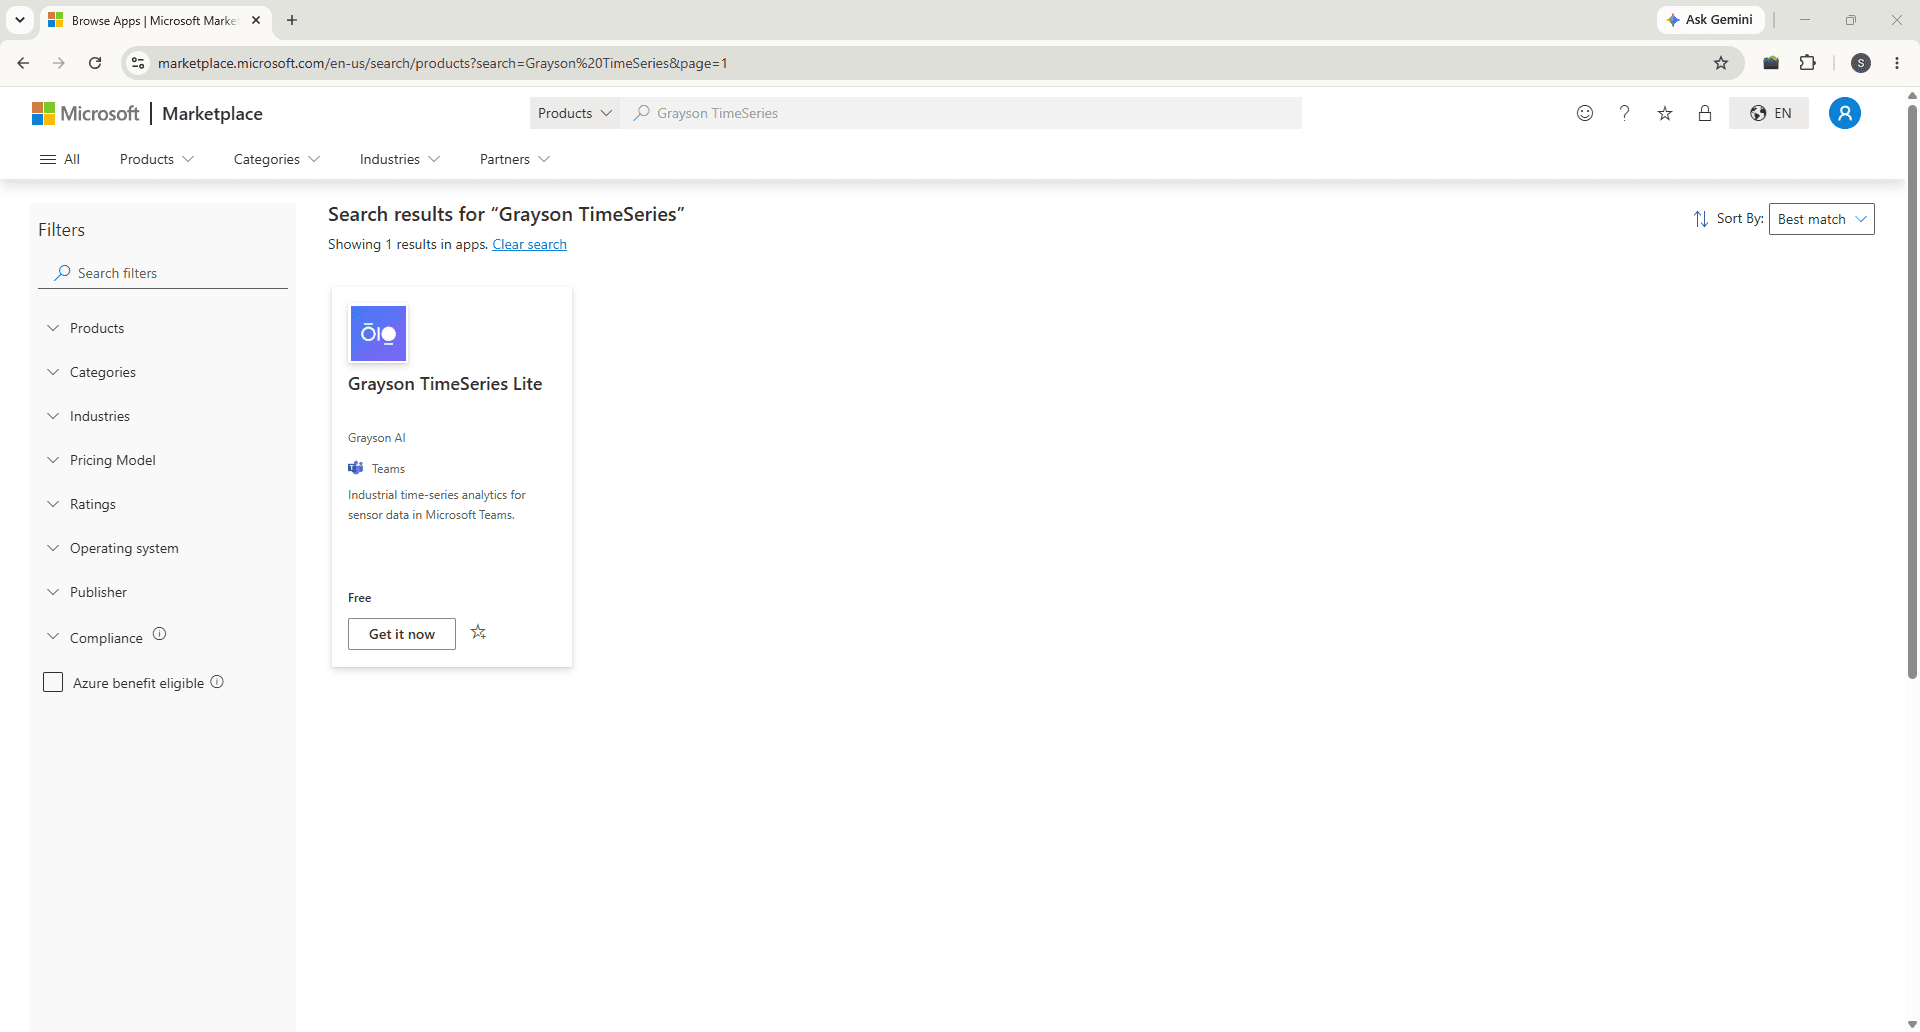This screenshot has width=1920, height=1032.
Task: Expand the Publisher filter
Action: pyautogui.click(x=86, y=592)
